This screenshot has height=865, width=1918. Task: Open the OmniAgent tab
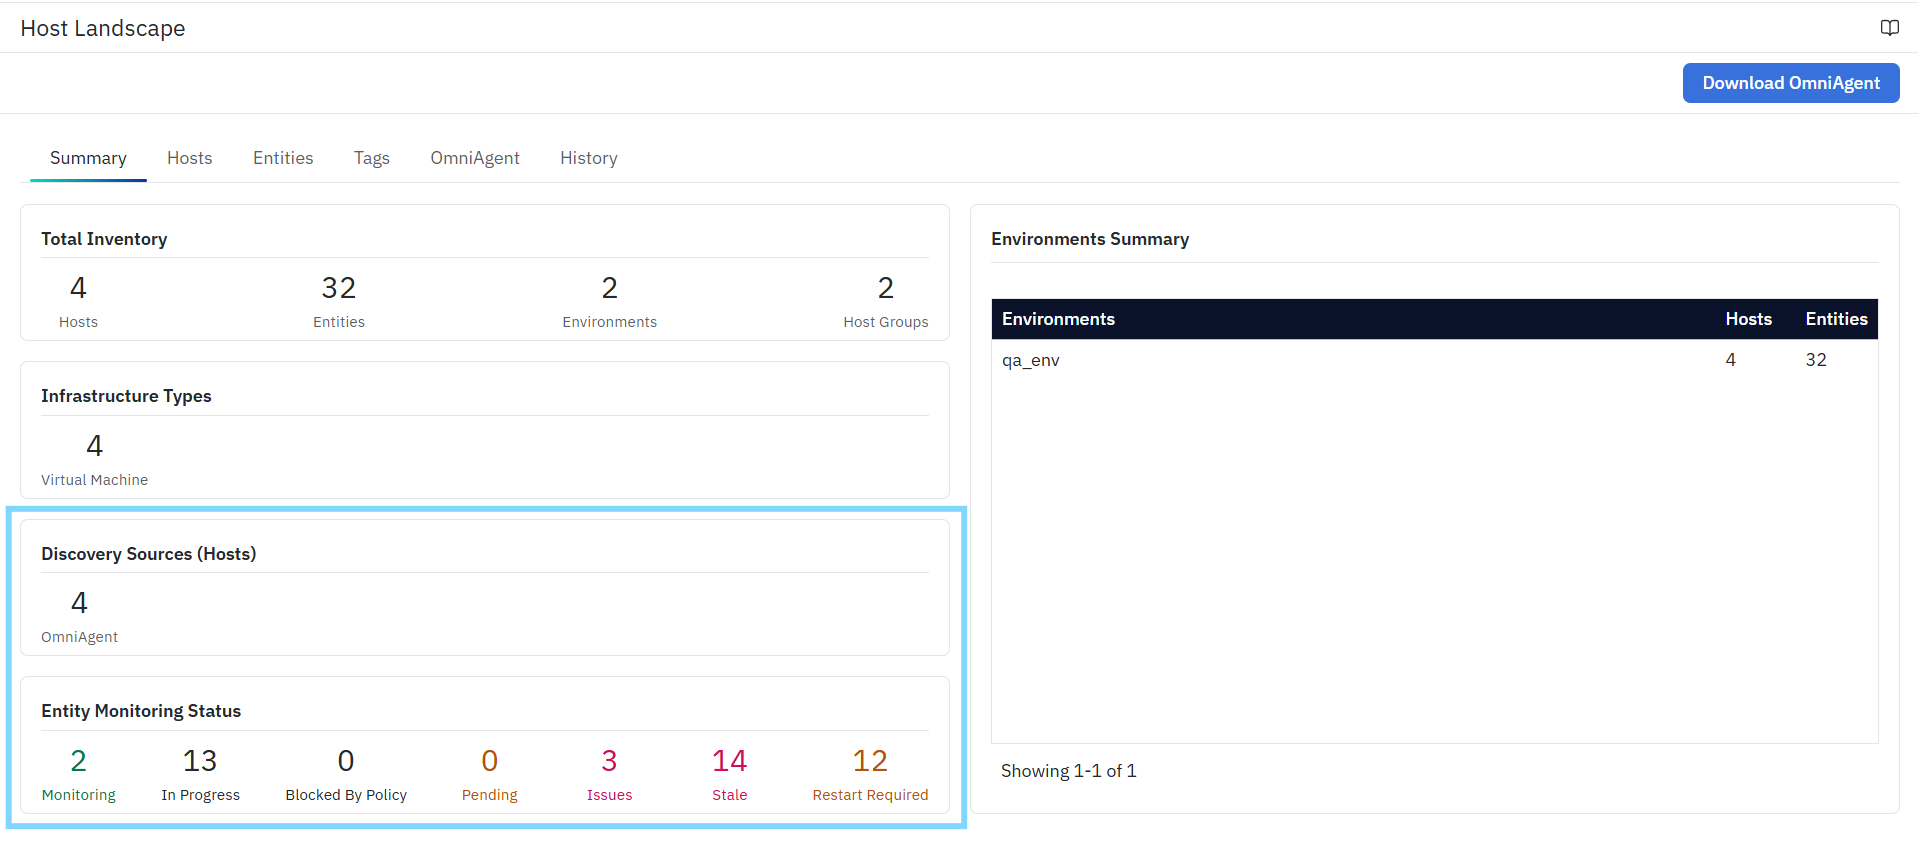coord(475,158)
